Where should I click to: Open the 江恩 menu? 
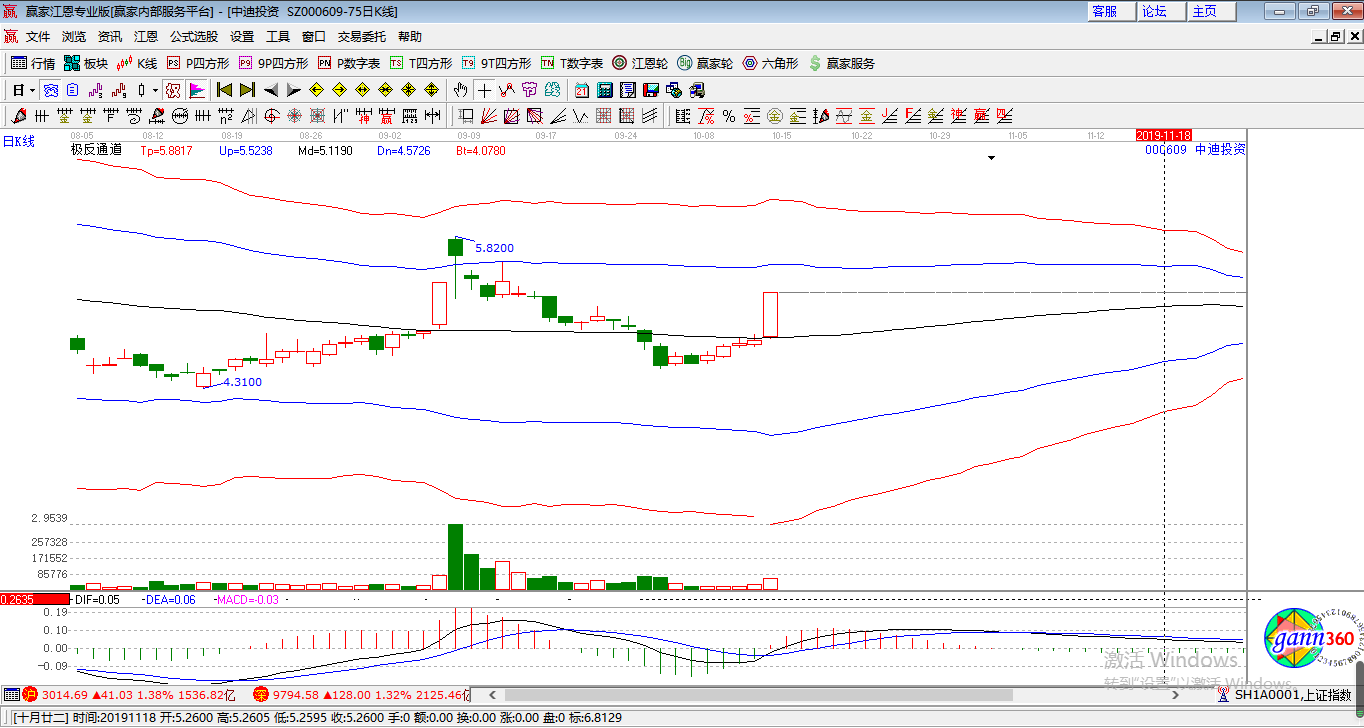(x=146, y=37)
